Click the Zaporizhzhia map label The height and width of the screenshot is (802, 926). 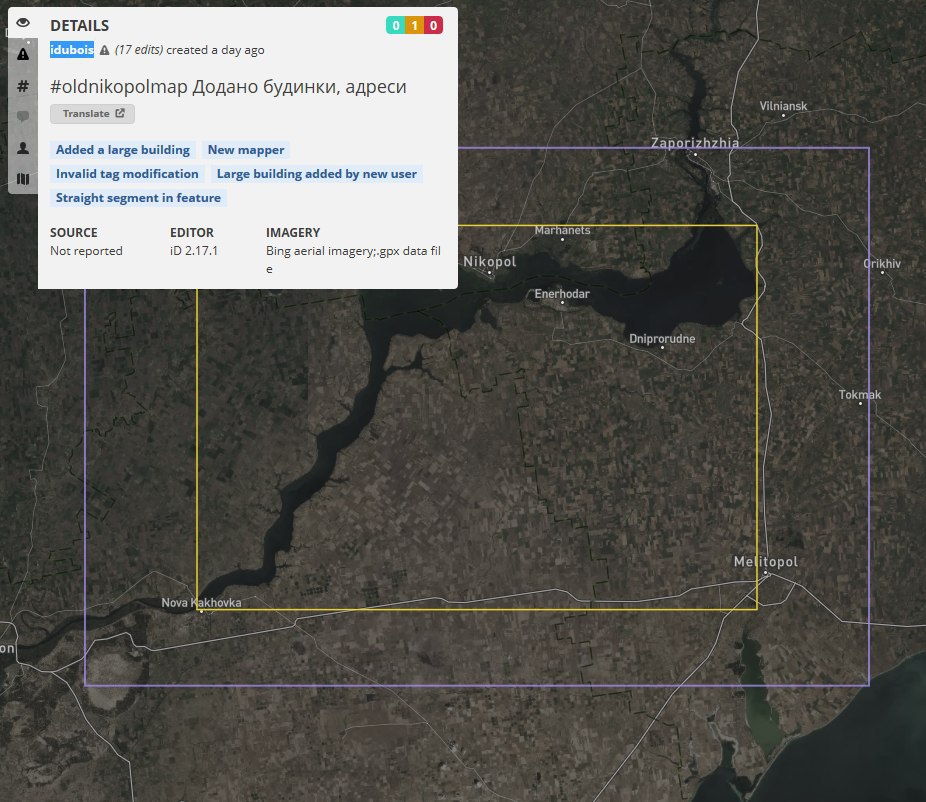pos(695,143)
